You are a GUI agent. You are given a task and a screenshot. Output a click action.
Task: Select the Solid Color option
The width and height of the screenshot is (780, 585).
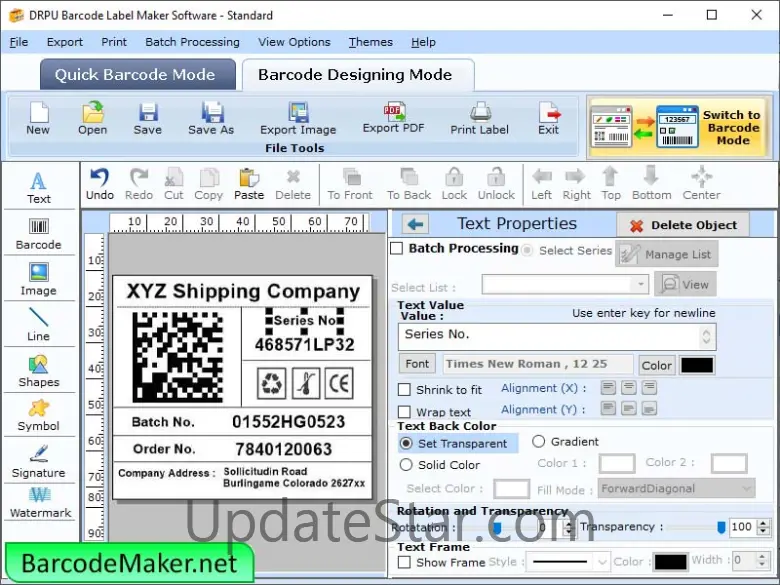pyautogui.click(x=406, y=465)
